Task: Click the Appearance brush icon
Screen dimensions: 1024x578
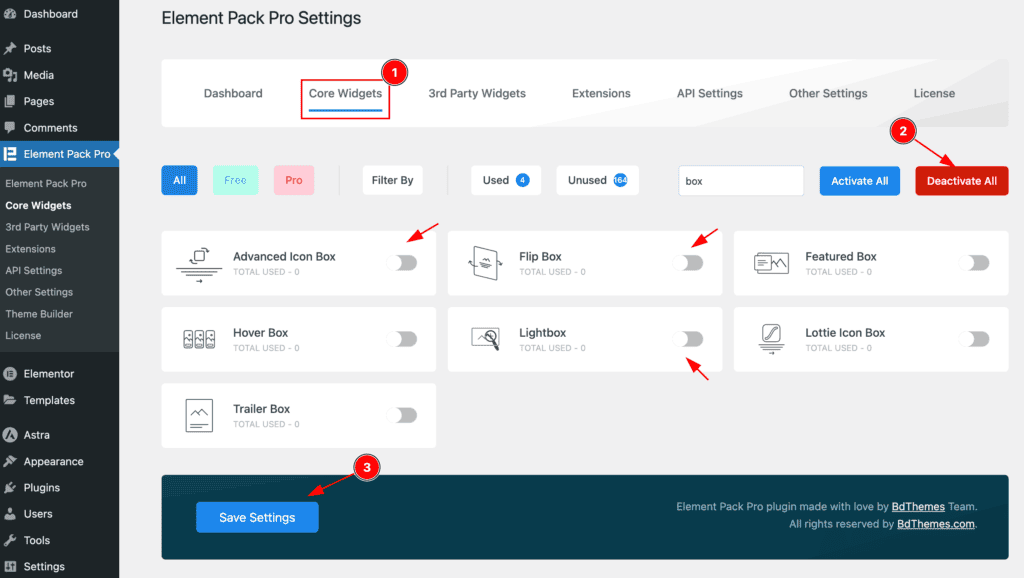Action: 10,461
